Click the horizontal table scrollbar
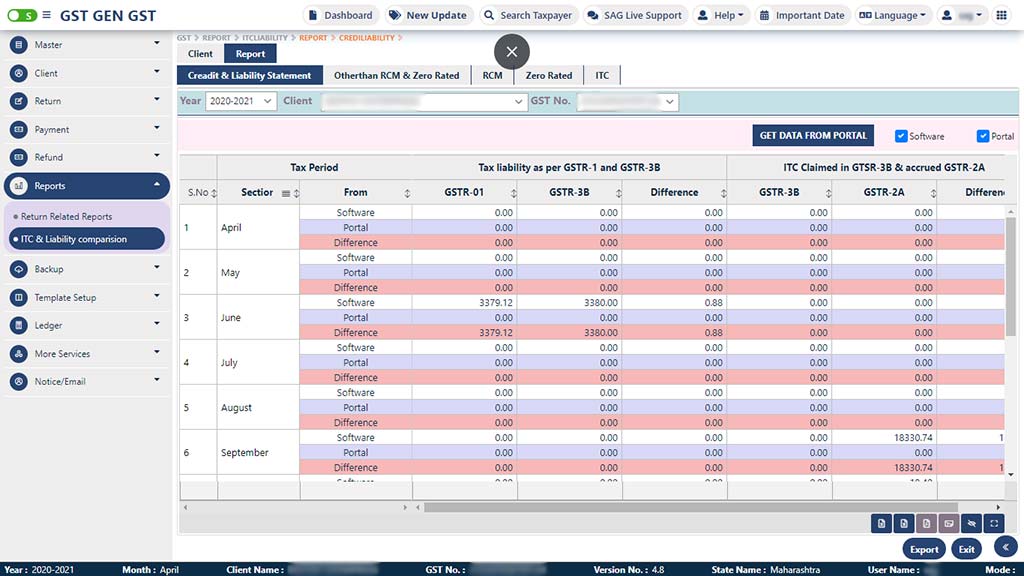This screenshot has height=576, width=1024. coord(690,507)
